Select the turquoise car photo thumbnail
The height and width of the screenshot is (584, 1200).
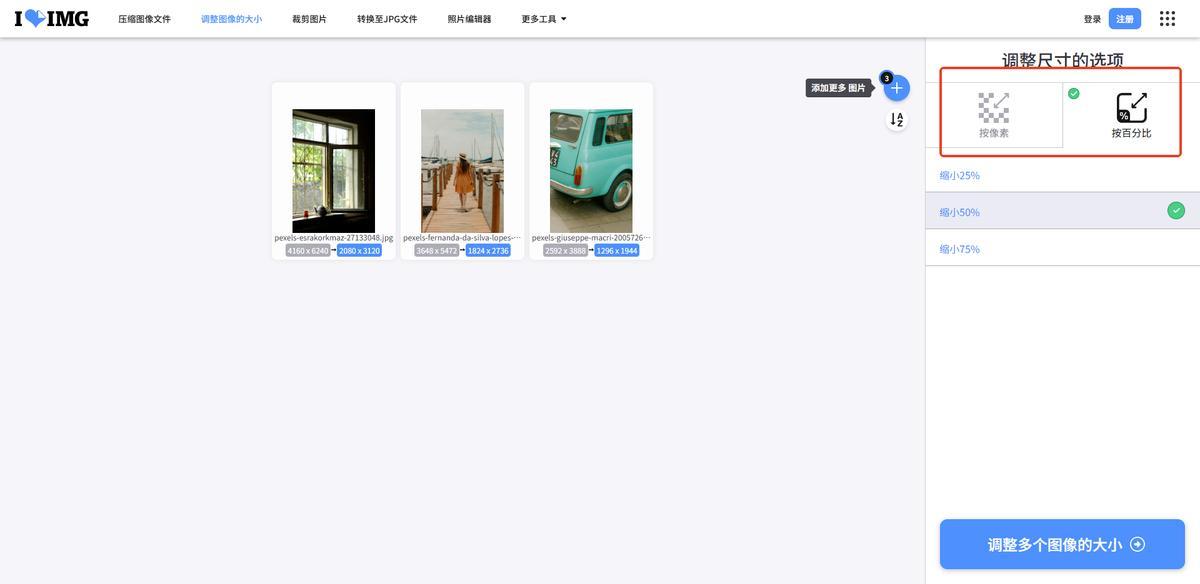click(x=591, y=171)
